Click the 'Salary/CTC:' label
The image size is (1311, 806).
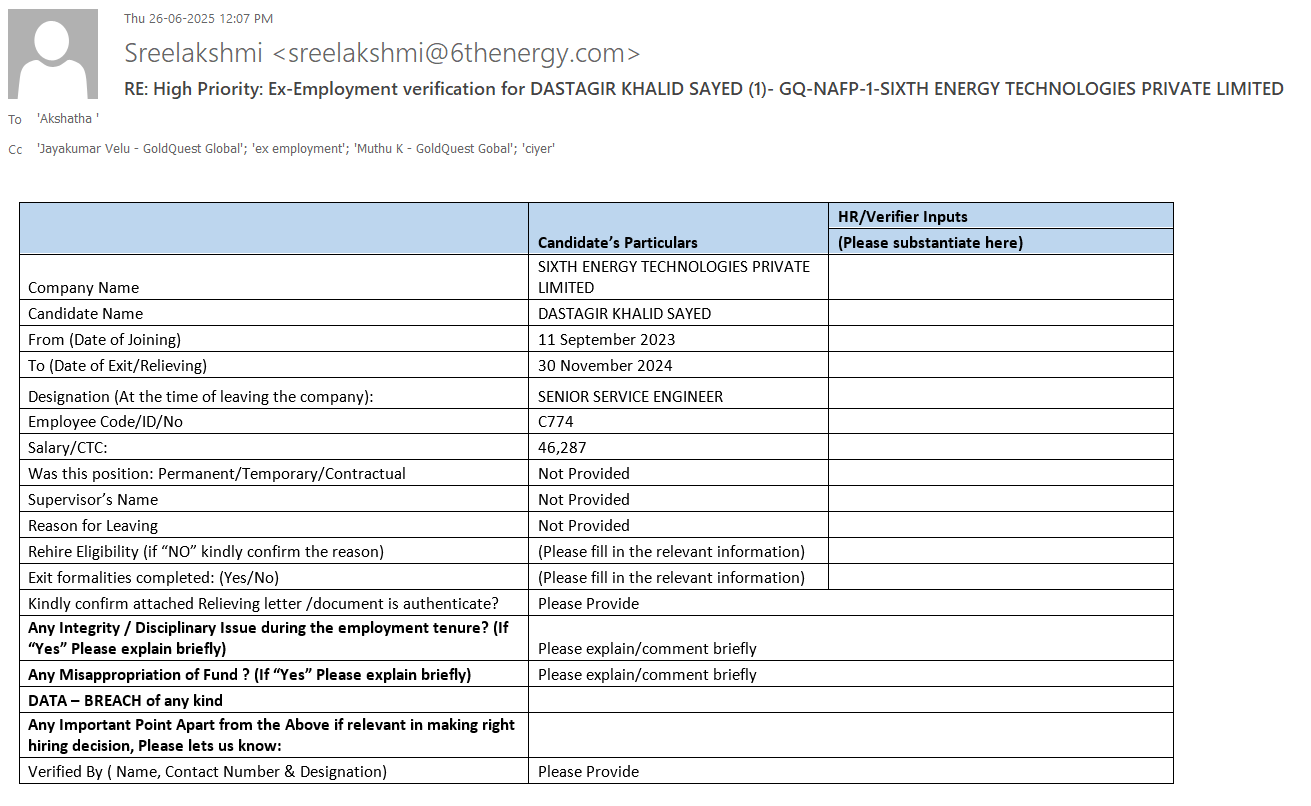(68, 448)
